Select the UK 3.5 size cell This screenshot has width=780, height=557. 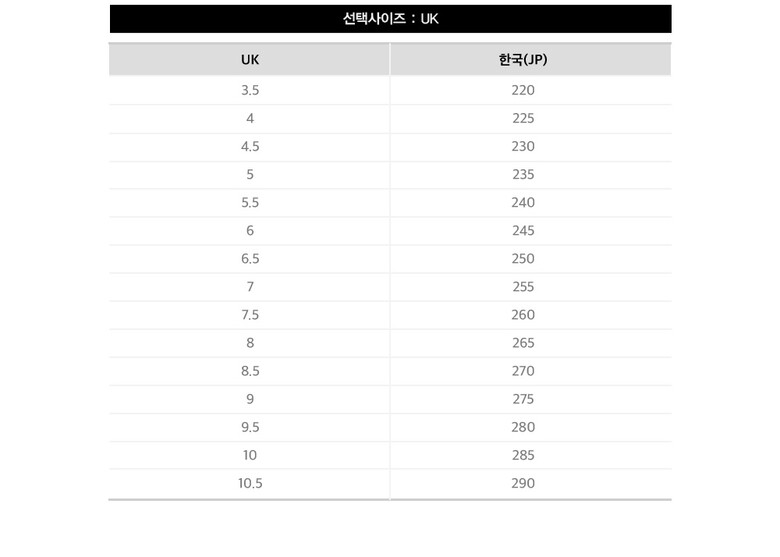250,90
